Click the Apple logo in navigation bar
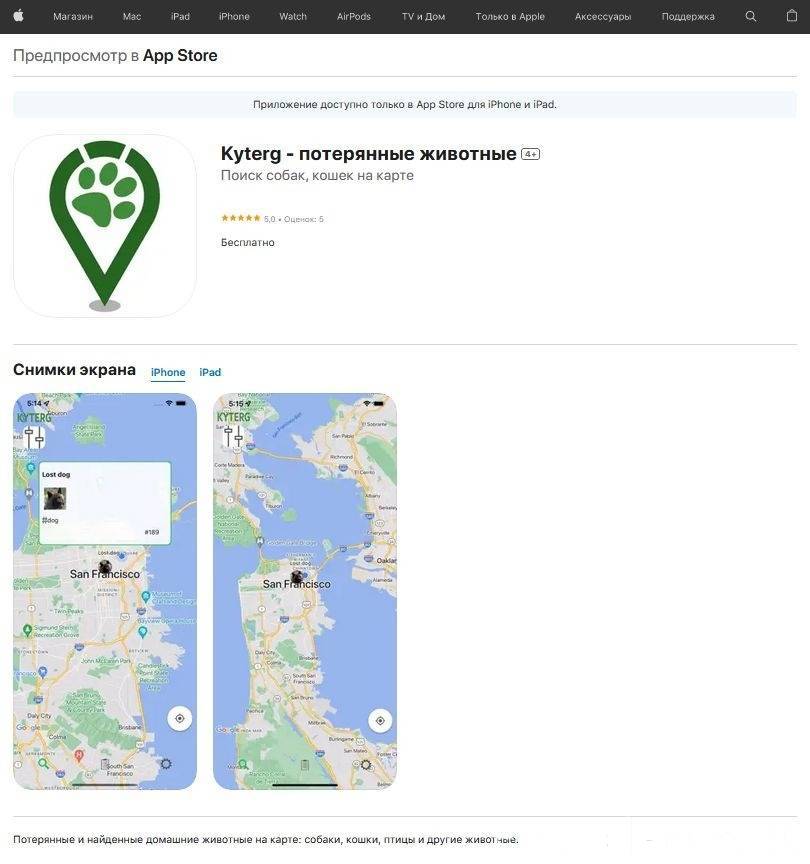 19,16
